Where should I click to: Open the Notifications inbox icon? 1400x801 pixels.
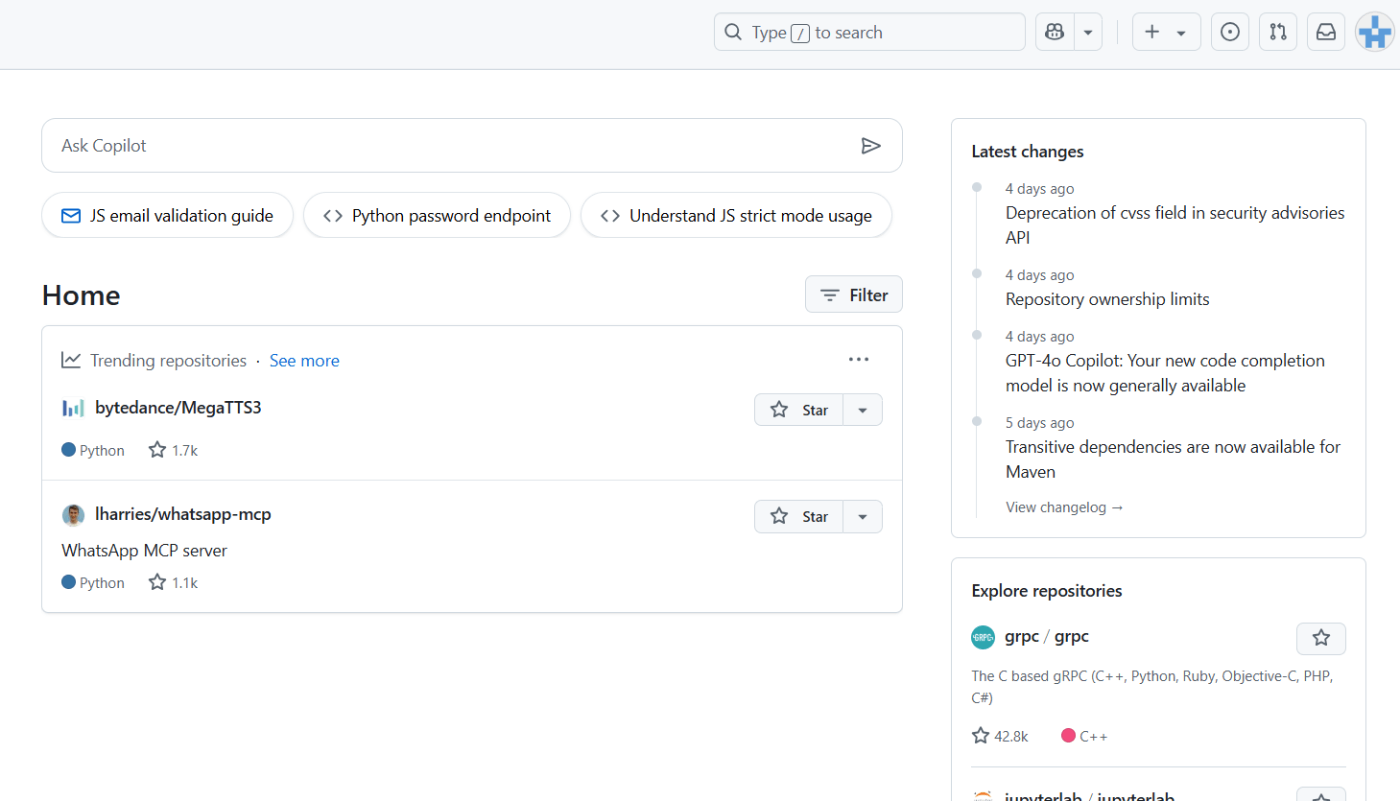tap(1326, 32)
